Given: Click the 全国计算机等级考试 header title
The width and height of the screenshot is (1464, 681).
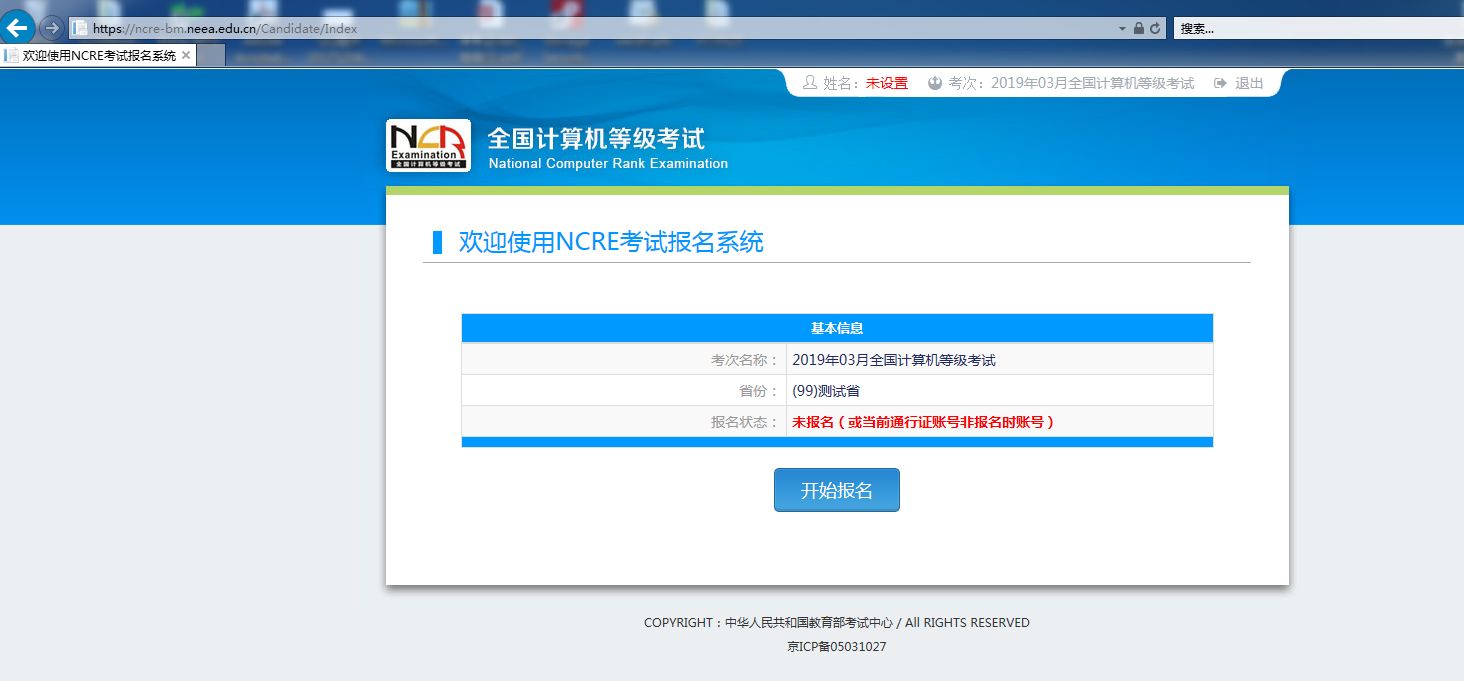Looking at the screenshot, I should pyautogui.click(x=596, y=138).
